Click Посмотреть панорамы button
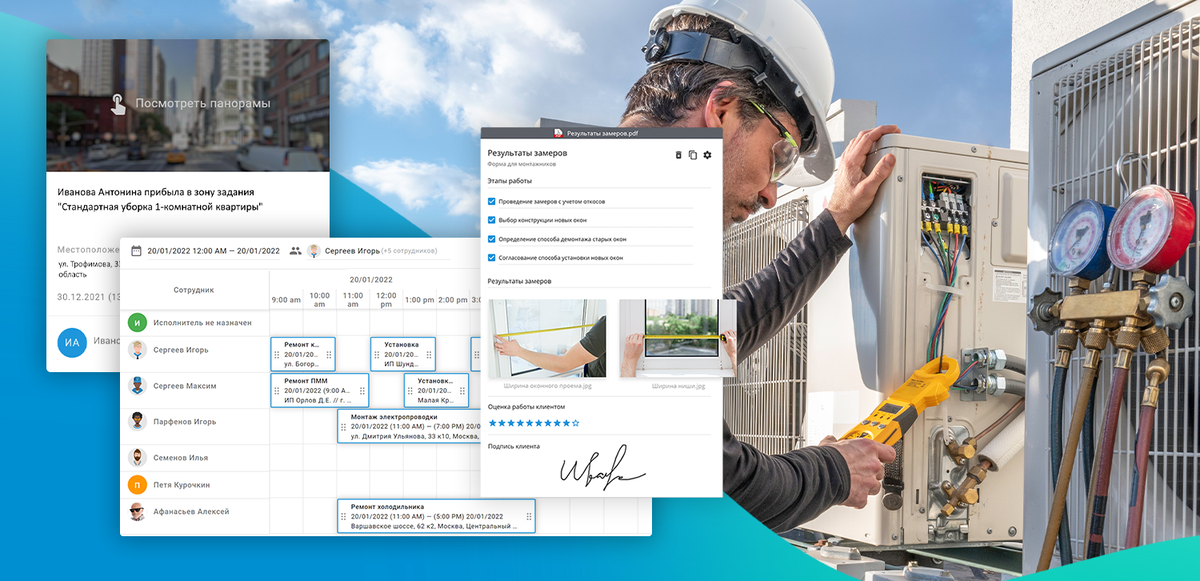The image size is (1200, 581). 203,103
